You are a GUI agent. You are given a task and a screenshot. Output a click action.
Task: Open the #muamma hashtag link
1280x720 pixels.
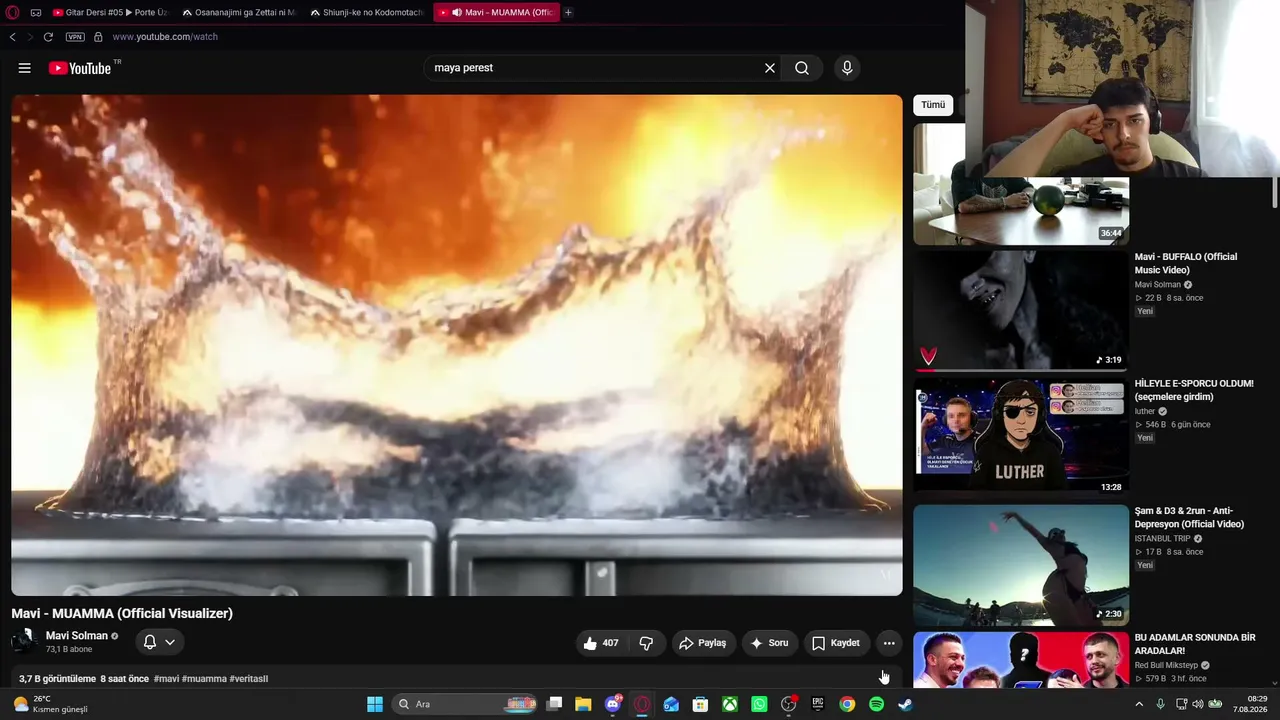[x=204, y=679]
